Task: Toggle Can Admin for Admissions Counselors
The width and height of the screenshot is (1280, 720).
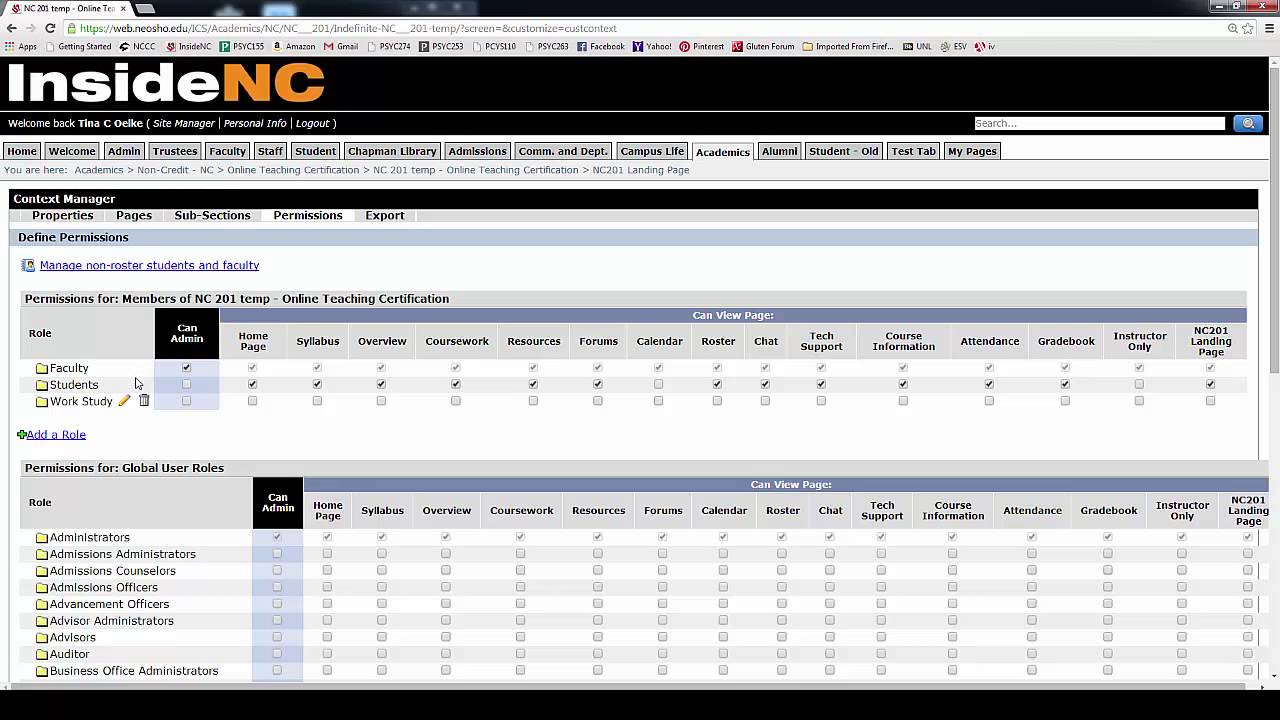Action: 277,571
